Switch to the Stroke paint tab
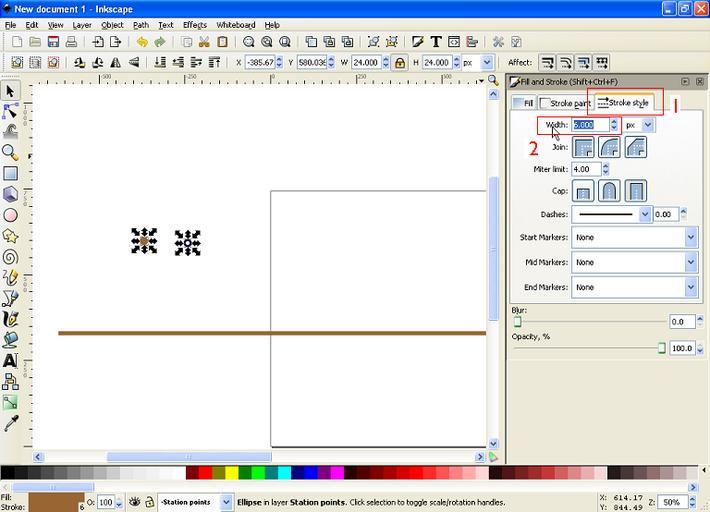 click(566, 103)
